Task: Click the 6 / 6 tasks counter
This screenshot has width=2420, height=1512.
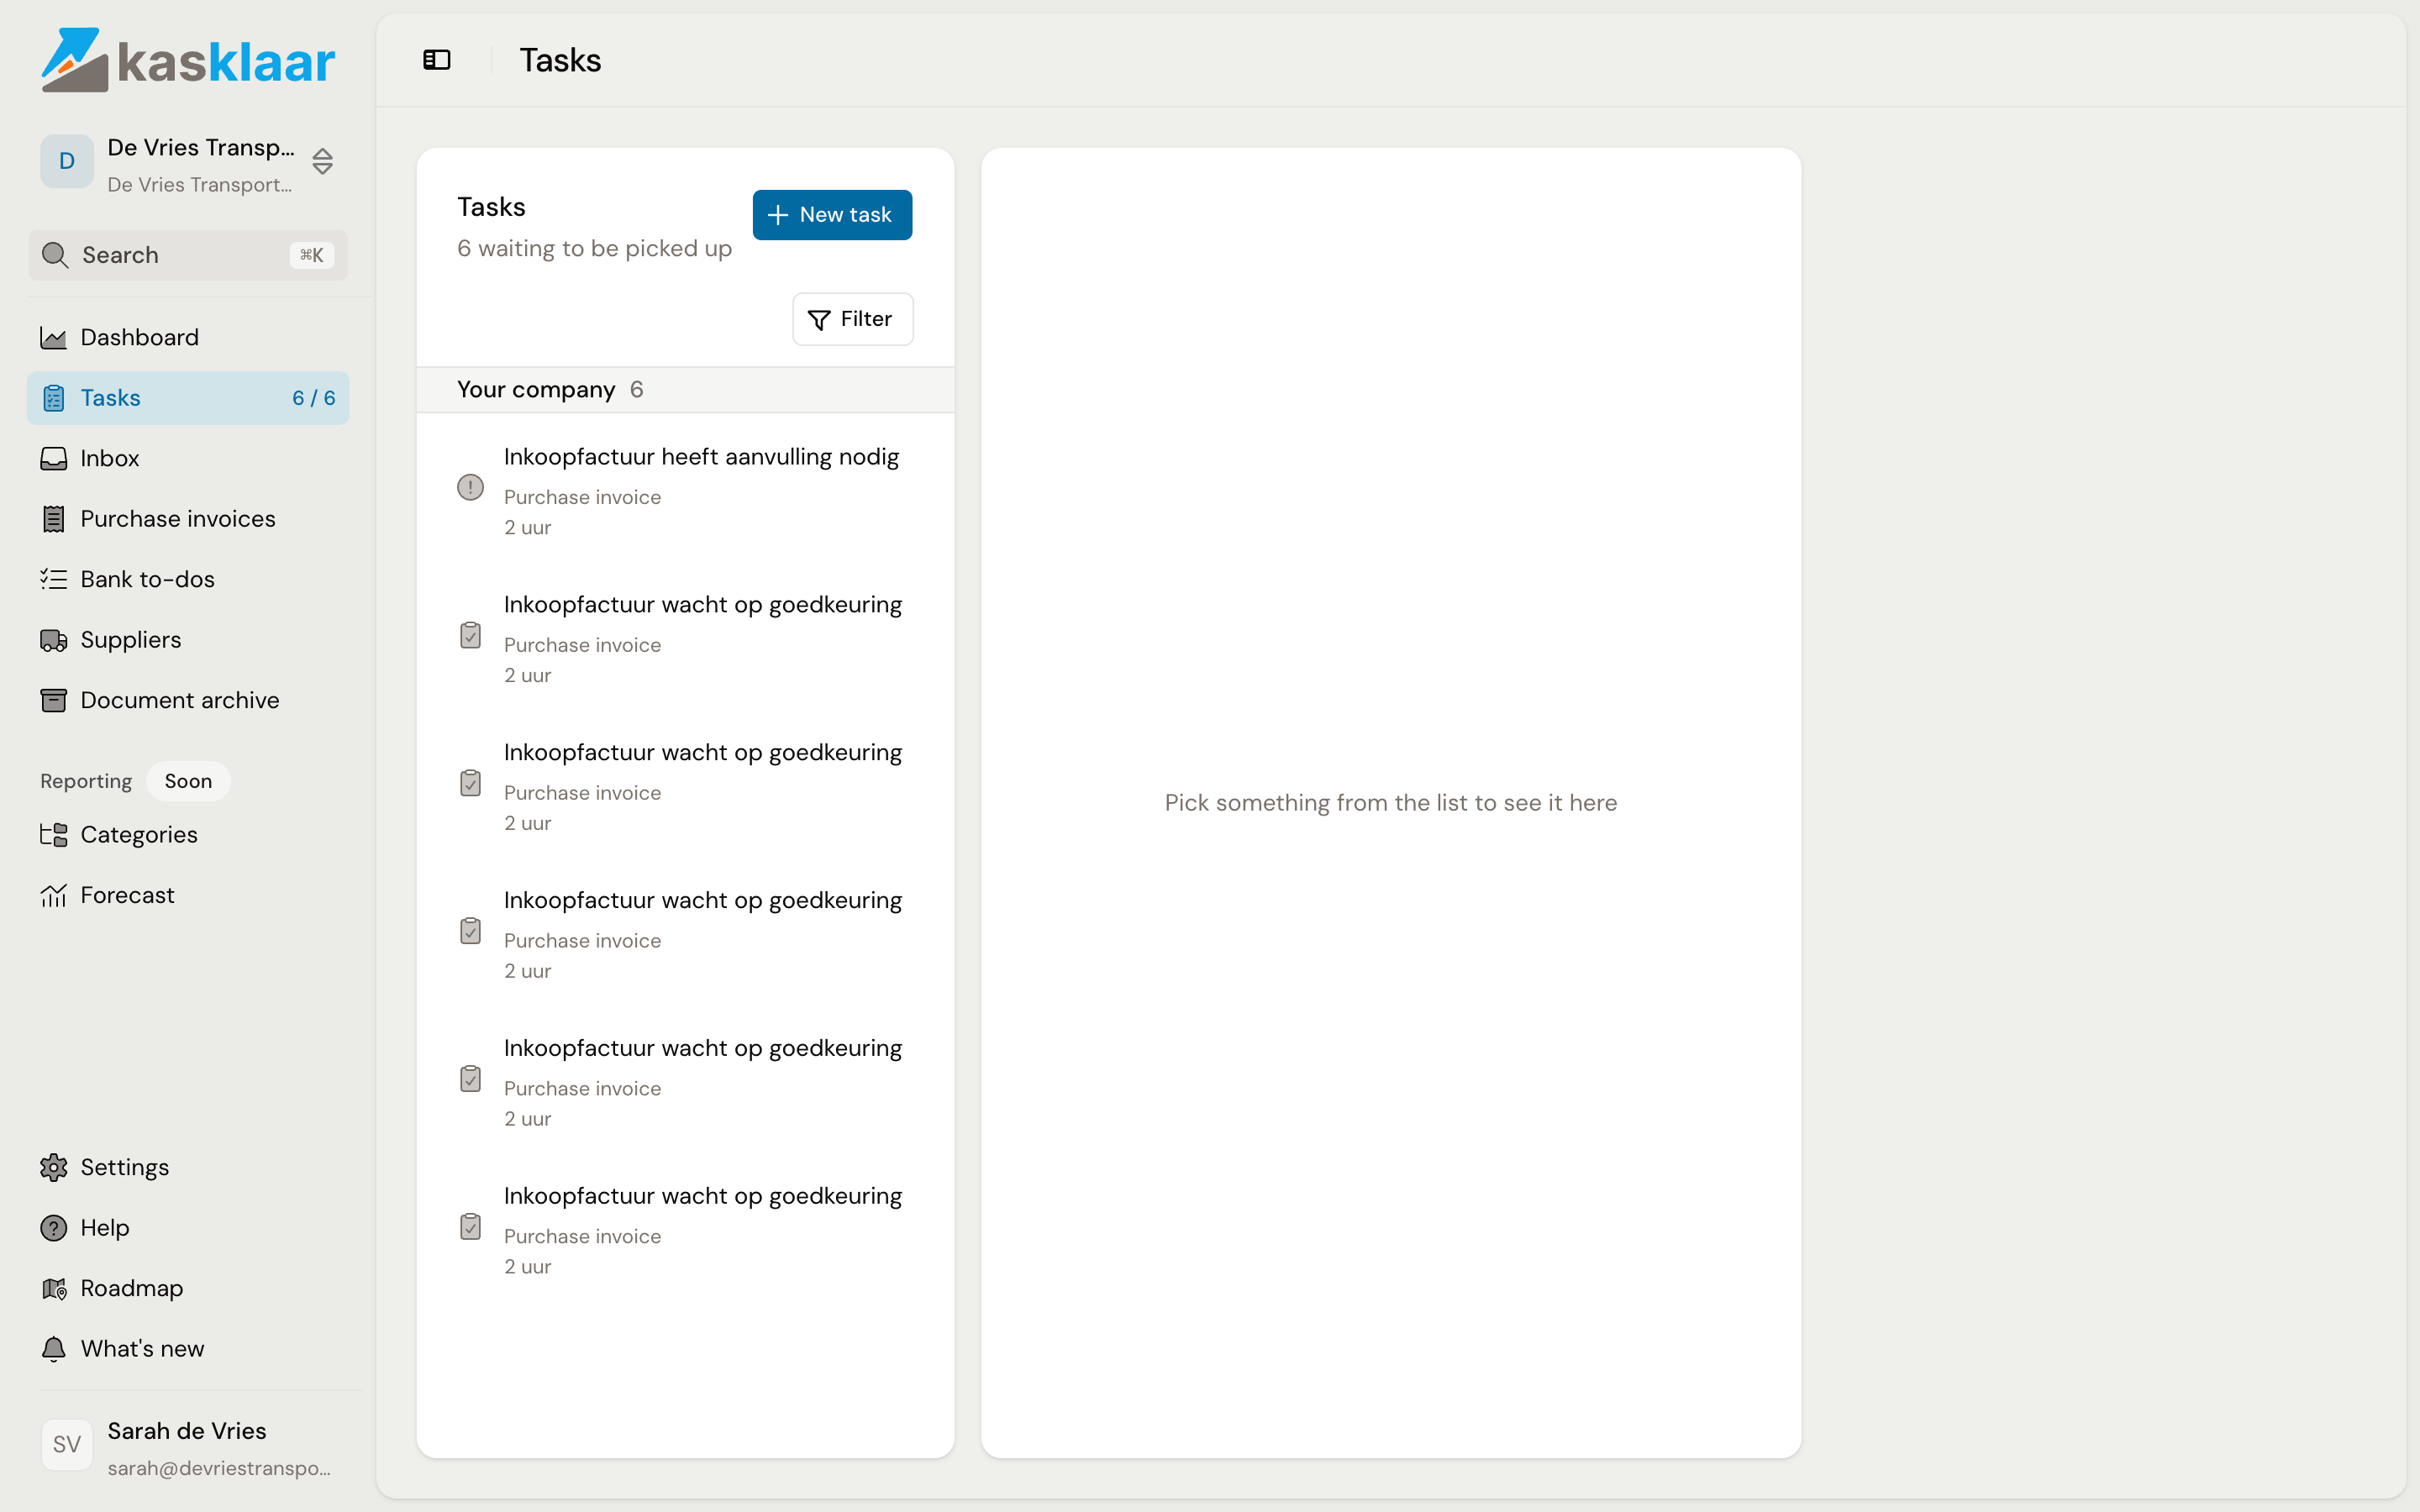Action: tap(313, 398)
